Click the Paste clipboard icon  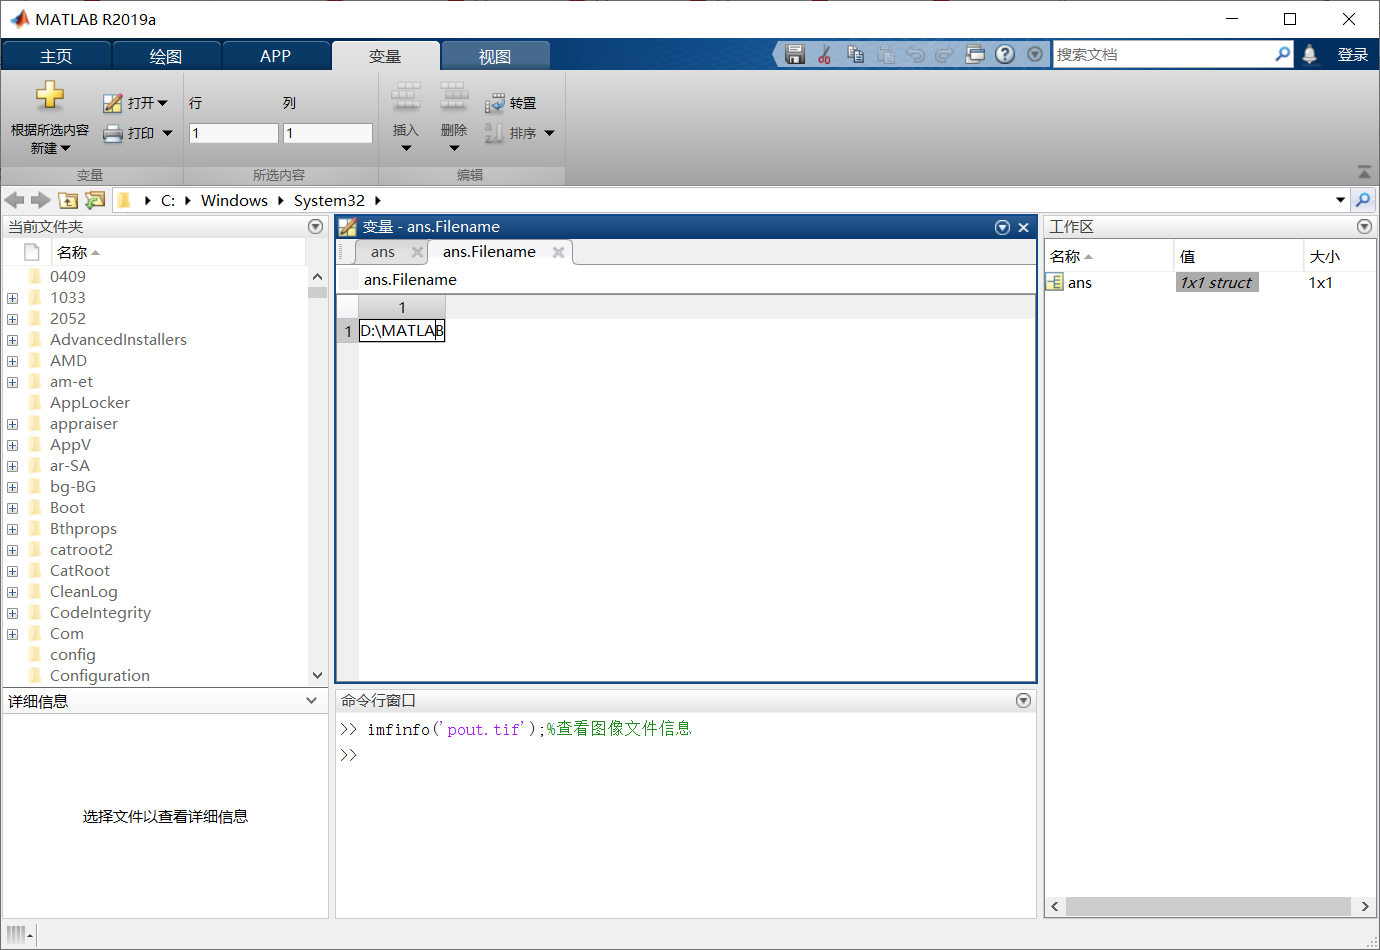pyautogui.click(x=886, y=54)
